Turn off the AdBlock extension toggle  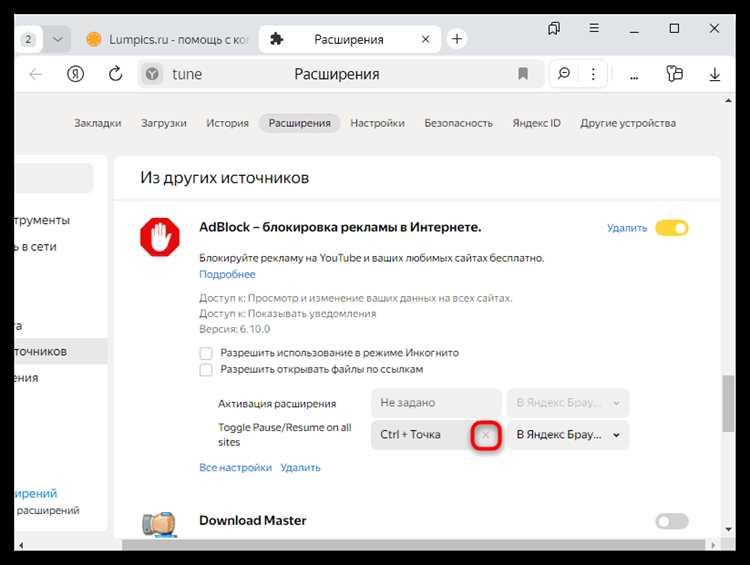point(672,228)
